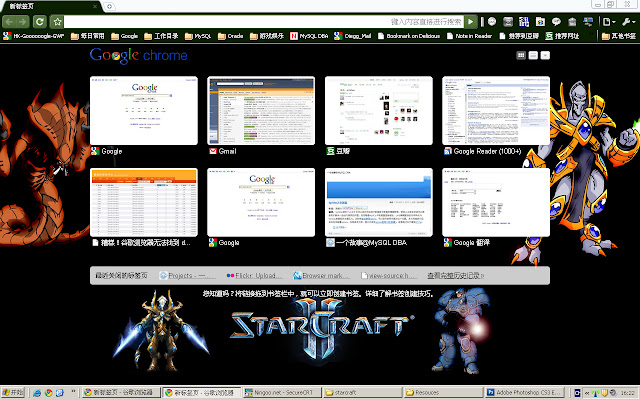Bookmark this page with the star icon
Image resolution: width=640 pixels, height=400 pixels.
(x=57, y=22)
